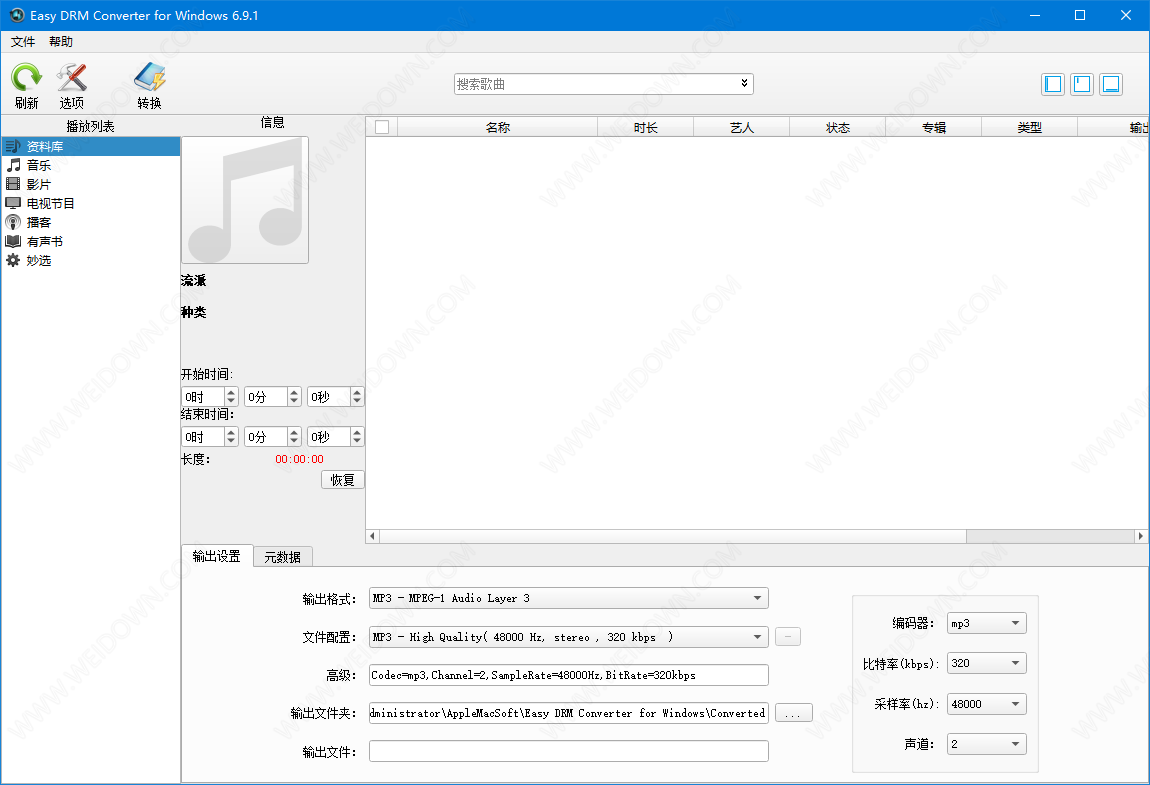This screenshot has height=785, width=1150.
Task: Sort by 专辑 column header
Action: pyautogui.click(x=934, y=127)
